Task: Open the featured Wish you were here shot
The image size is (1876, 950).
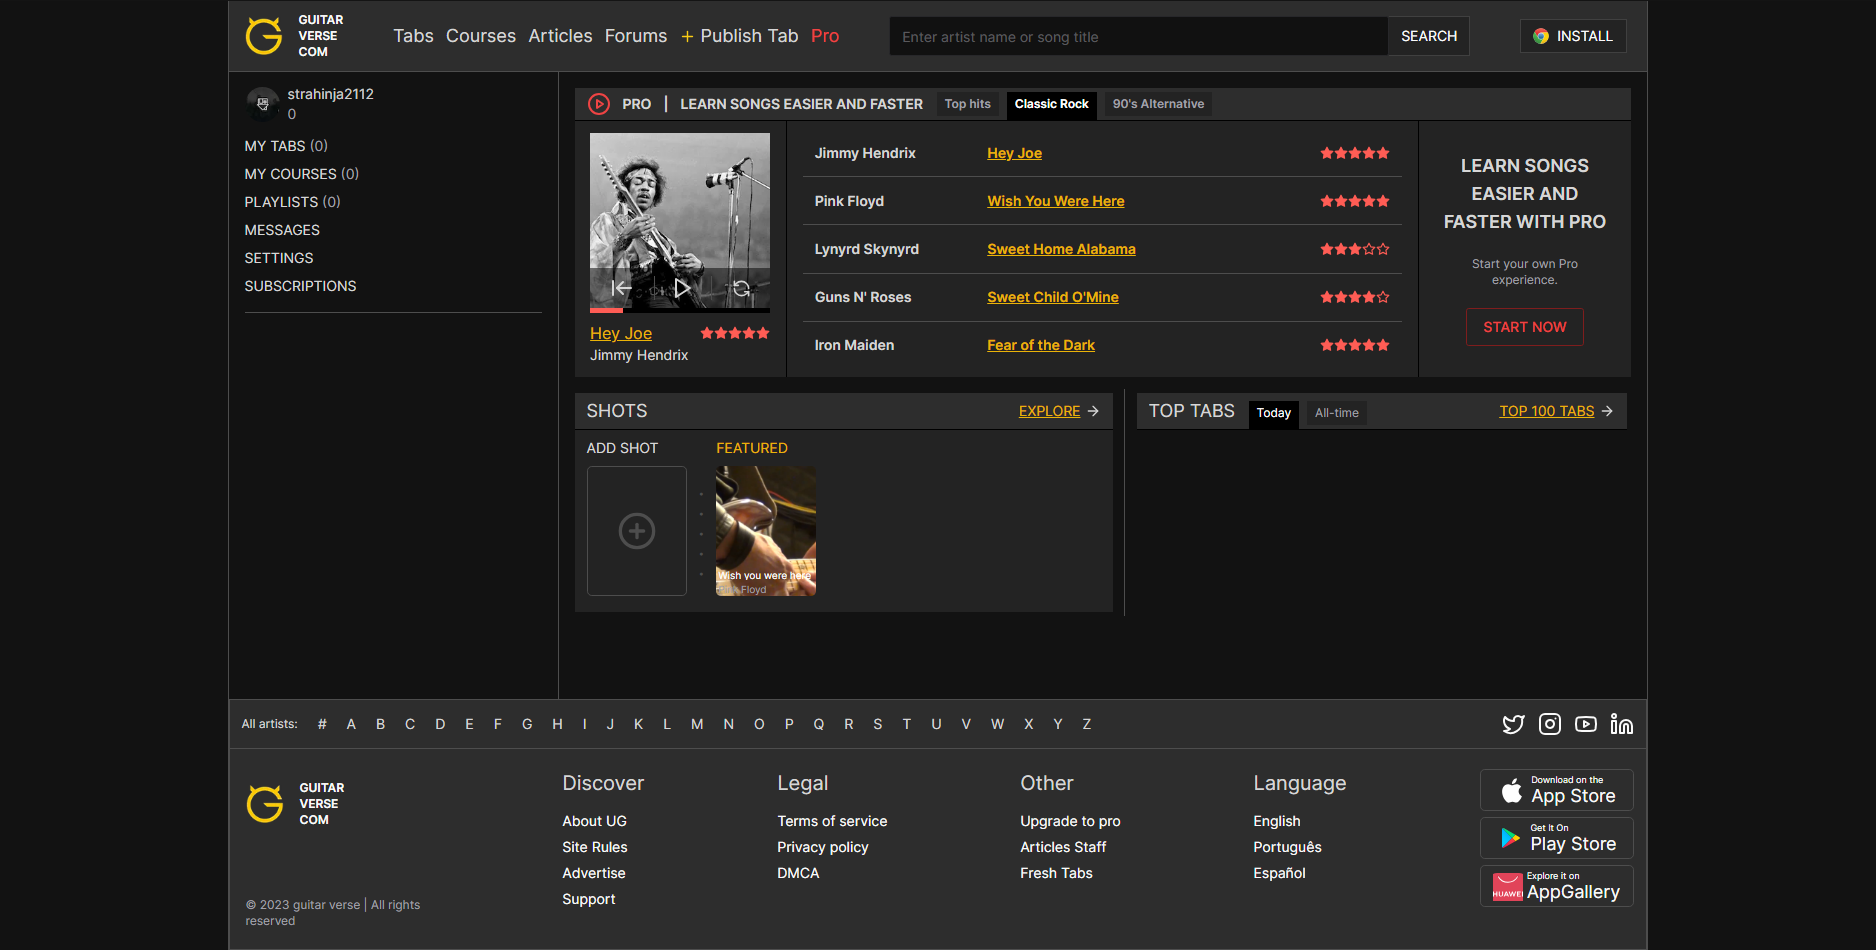Action: (766, 531)
